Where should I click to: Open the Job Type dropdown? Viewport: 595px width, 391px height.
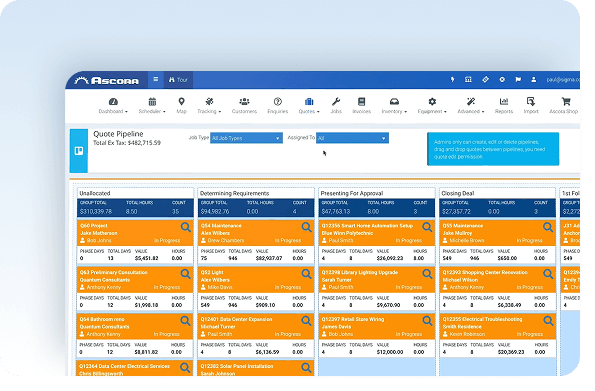246,138
